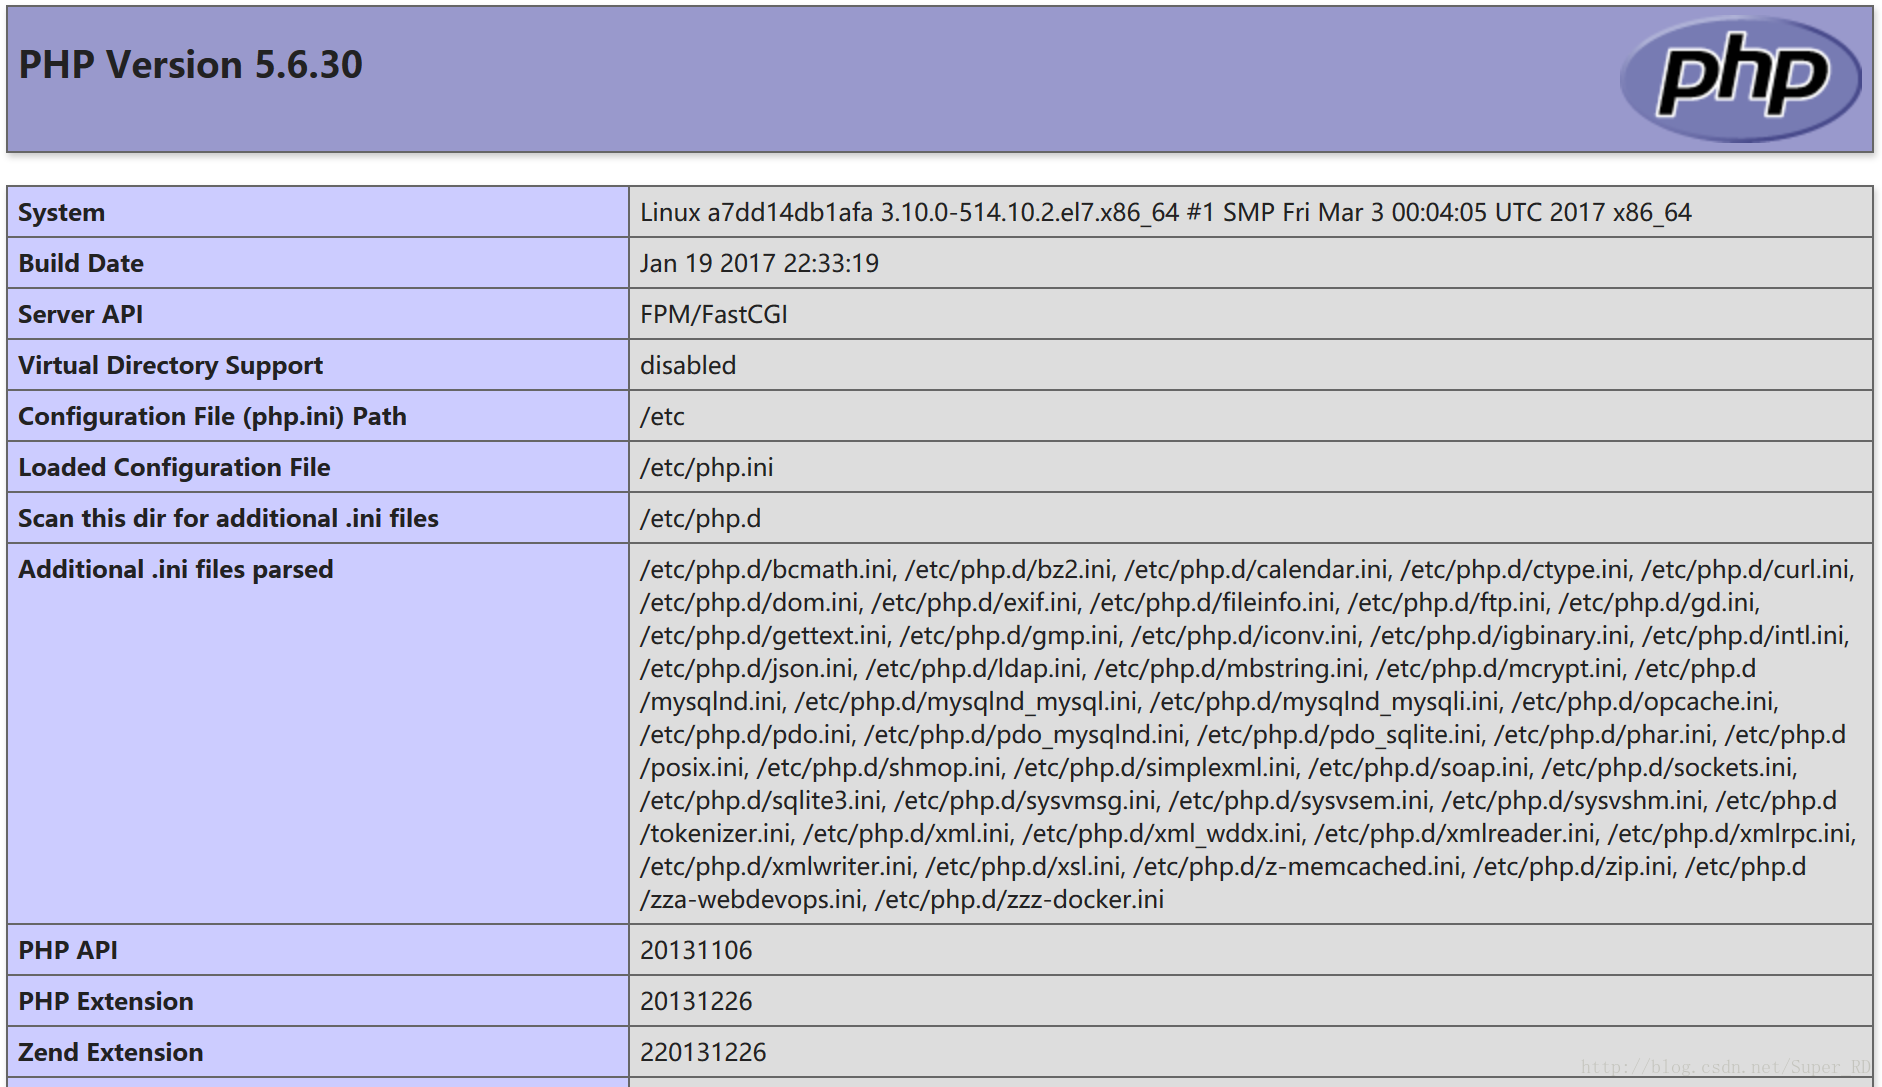
Task: Select the '20131106' PHP API value
Action: click(697, 951)
